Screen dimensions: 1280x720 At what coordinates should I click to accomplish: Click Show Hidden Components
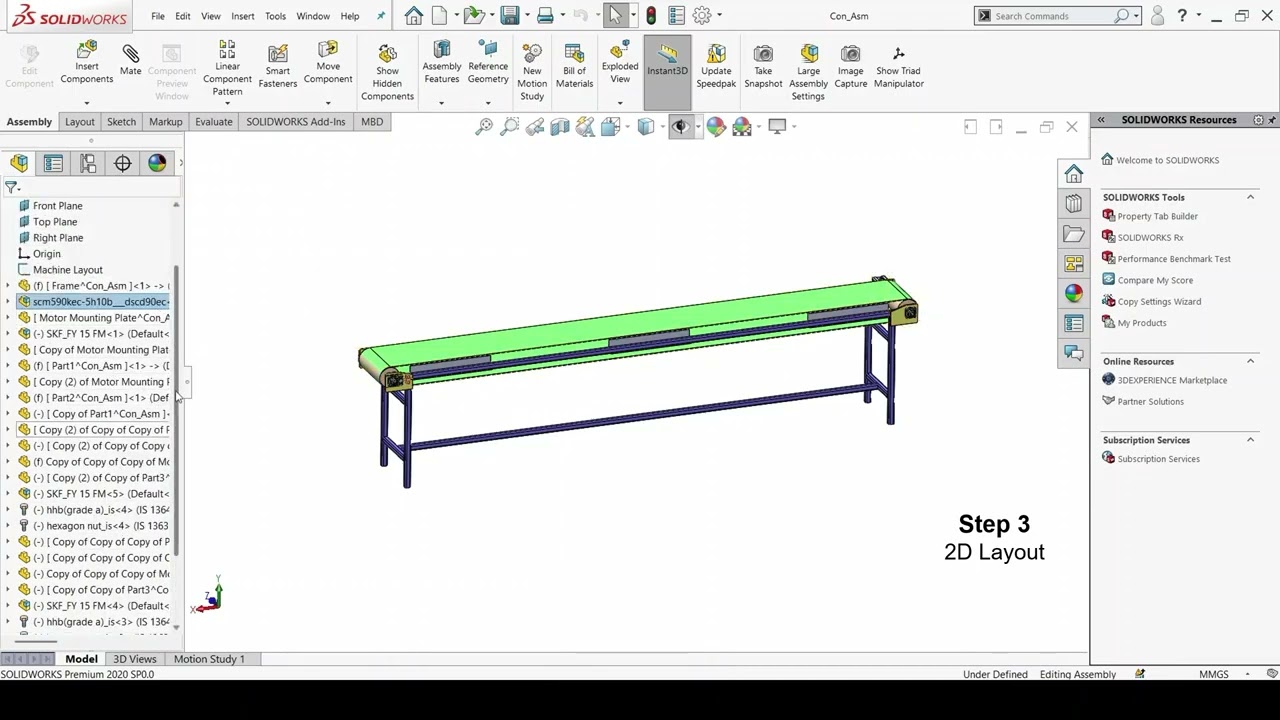tap(387, 70)
